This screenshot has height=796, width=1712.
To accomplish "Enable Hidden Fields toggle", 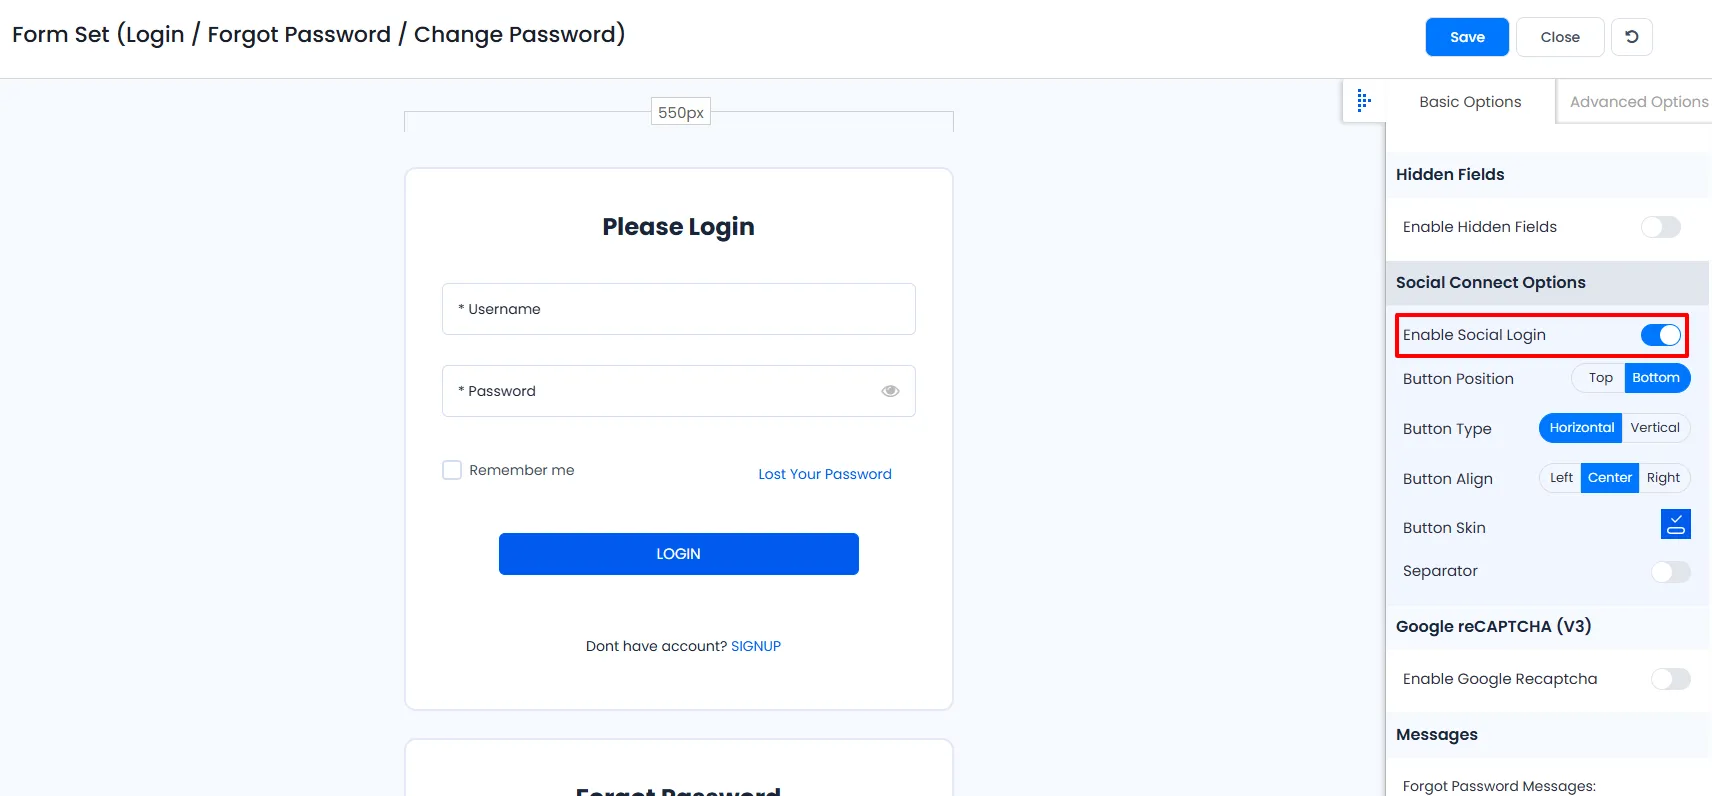I will click(1660, 227).
